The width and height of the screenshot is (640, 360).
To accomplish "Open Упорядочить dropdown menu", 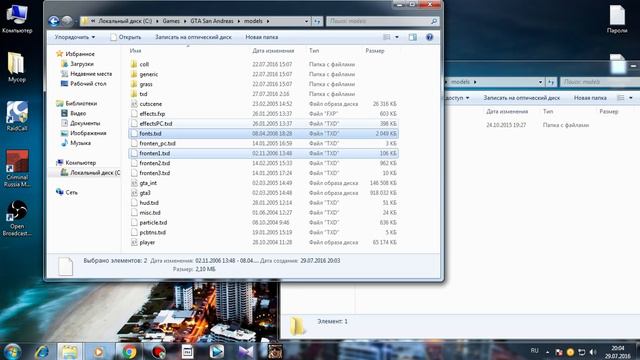I will coord(75,37).
